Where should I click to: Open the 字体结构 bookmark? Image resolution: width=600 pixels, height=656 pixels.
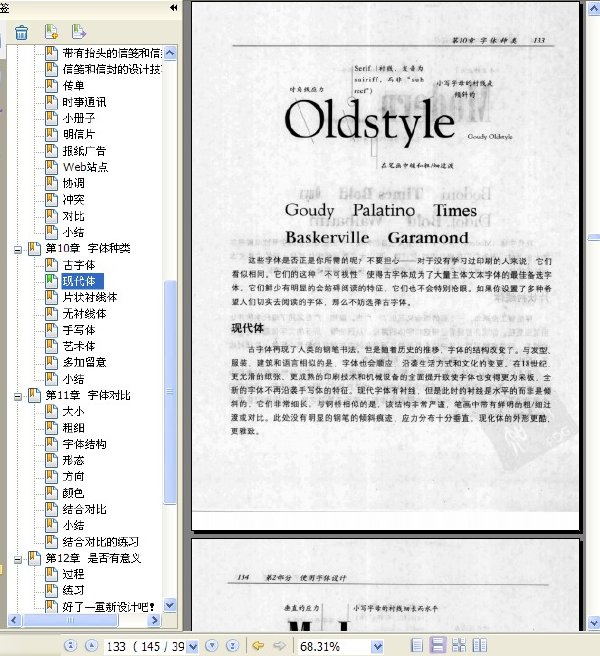click(x=85, y=444)
